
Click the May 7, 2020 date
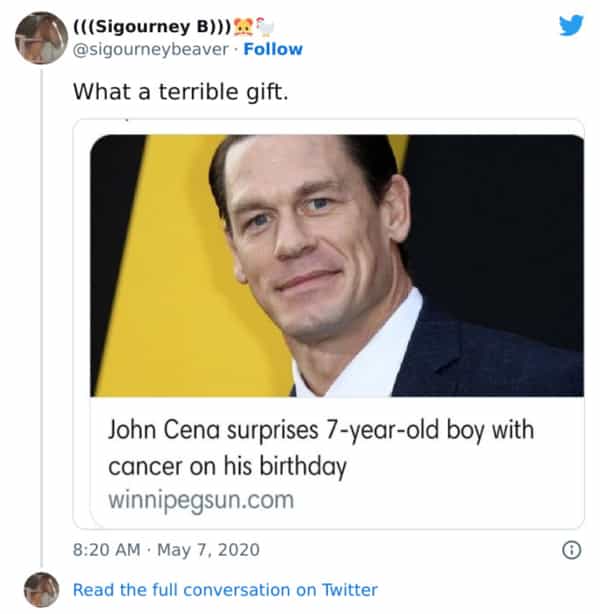pyautogui.click(x=209, y=549)
